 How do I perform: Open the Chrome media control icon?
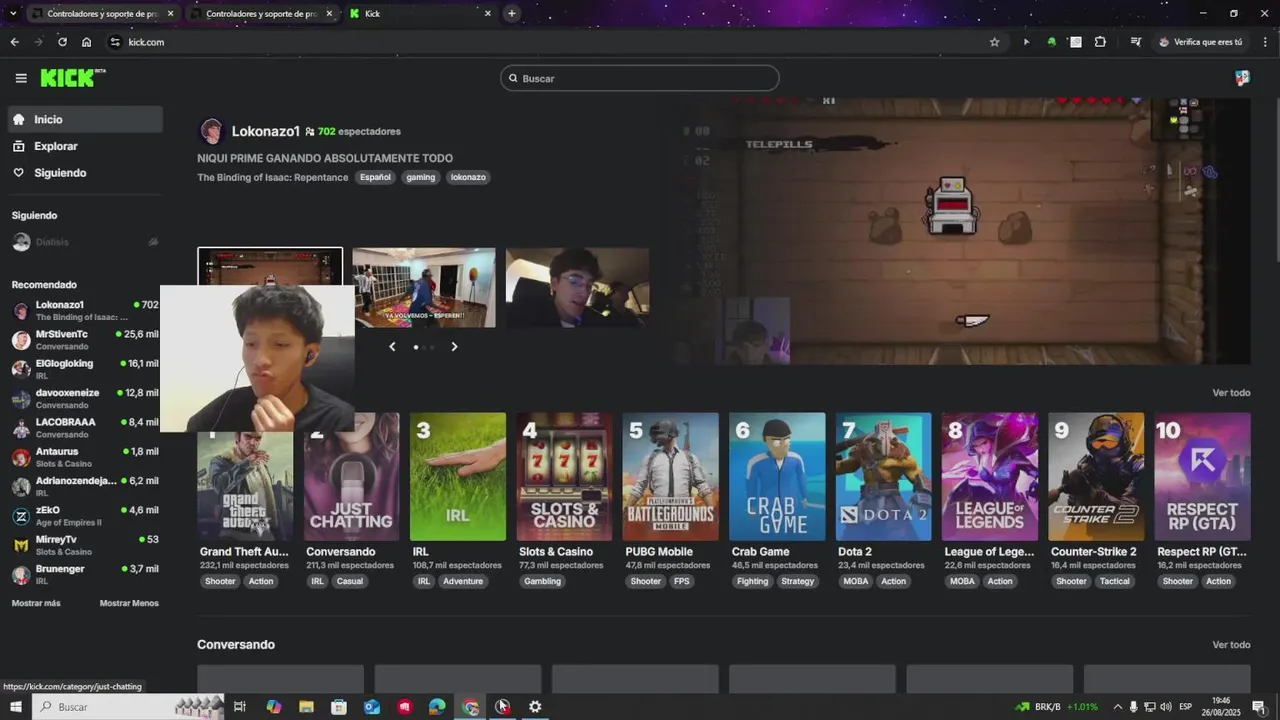1136,42
